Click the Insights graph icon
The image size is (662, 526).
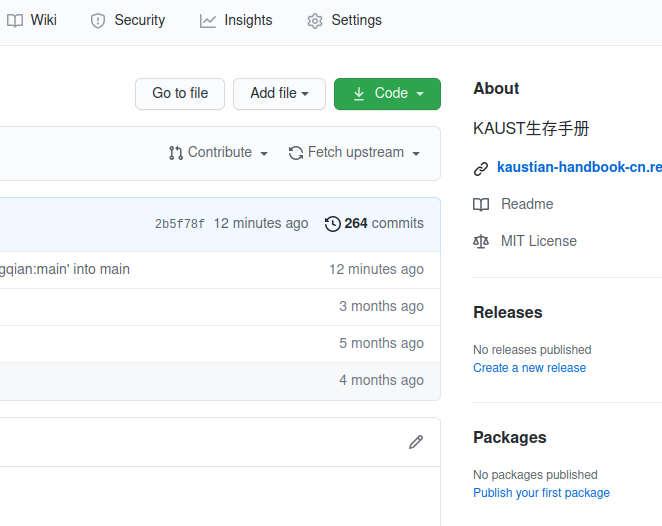pos(208,21)
